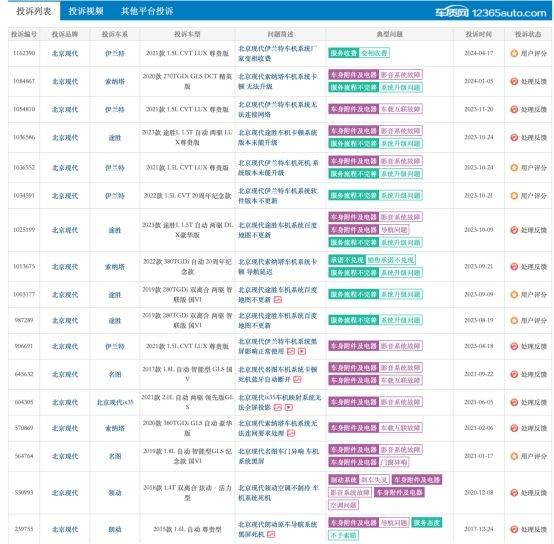
Task: Play the video icon in ix35 complaint 604305
Action: (289, 408)
